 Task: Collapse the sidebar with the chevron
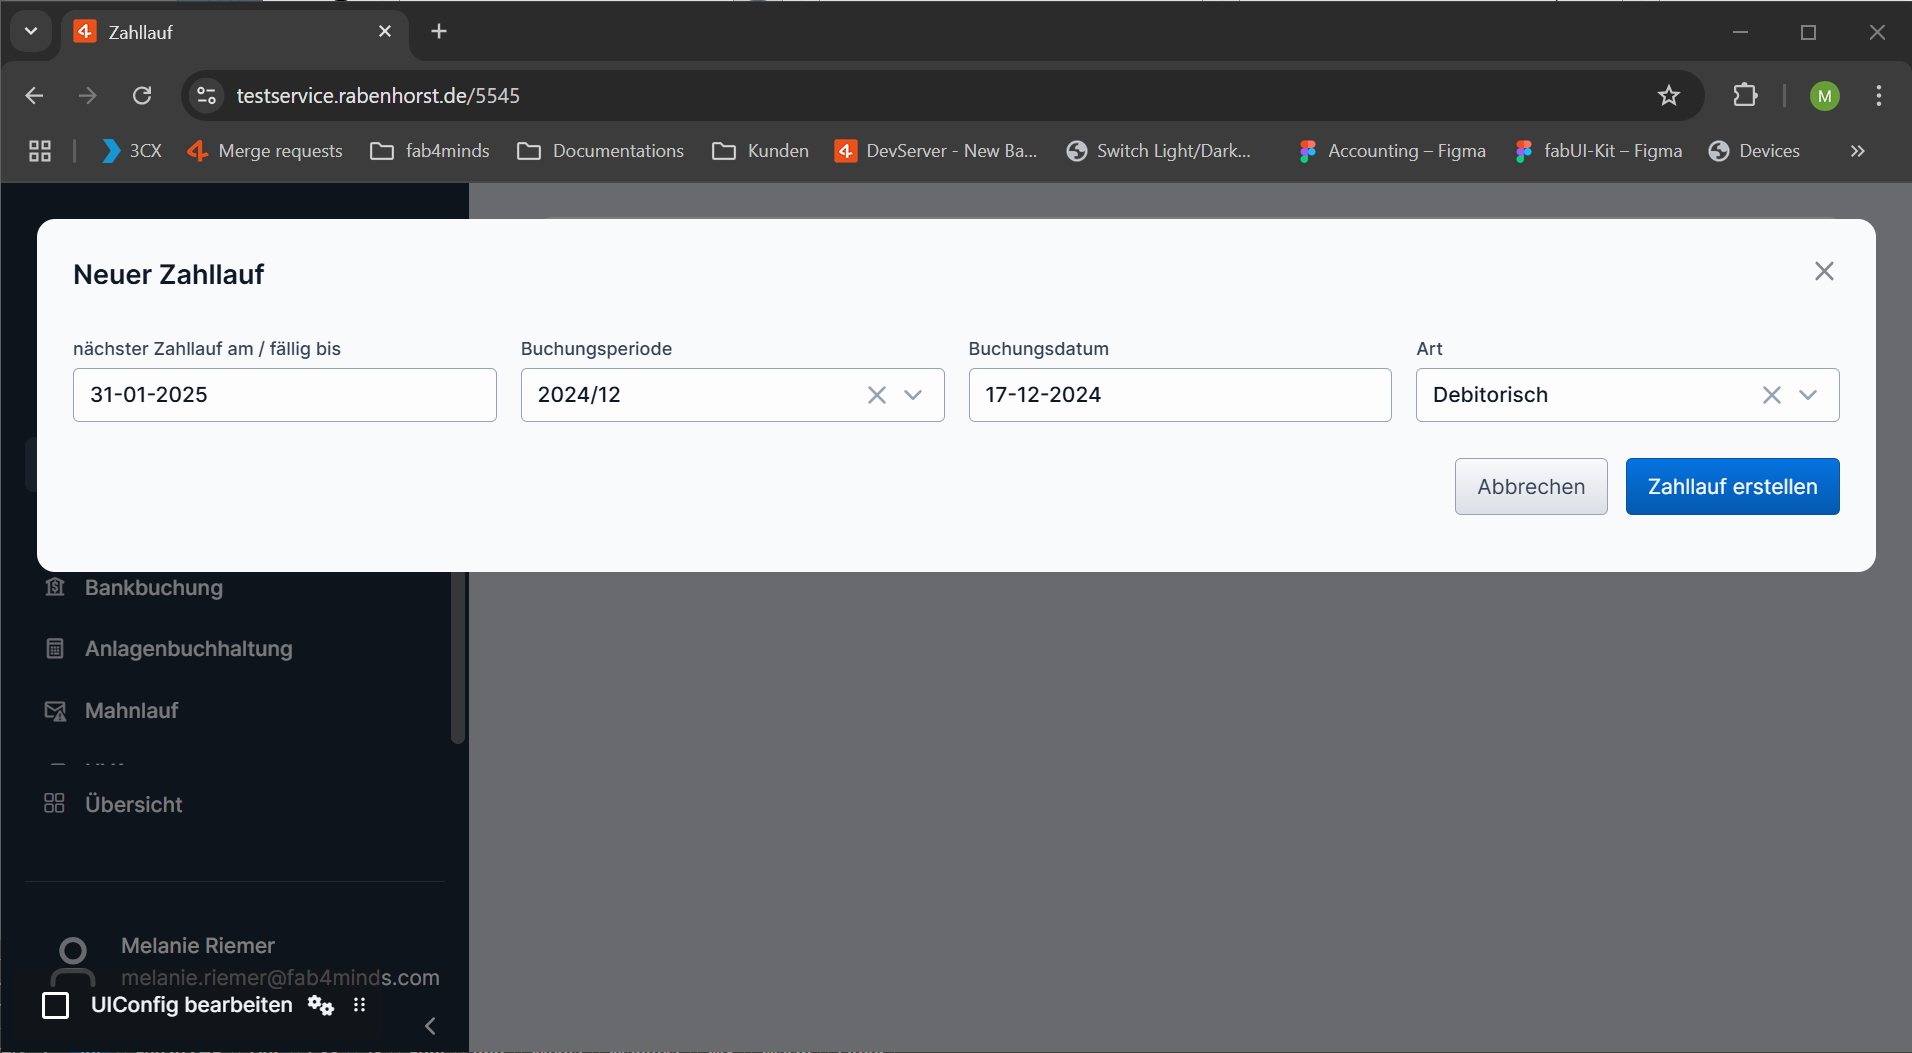coord(430,1026)
